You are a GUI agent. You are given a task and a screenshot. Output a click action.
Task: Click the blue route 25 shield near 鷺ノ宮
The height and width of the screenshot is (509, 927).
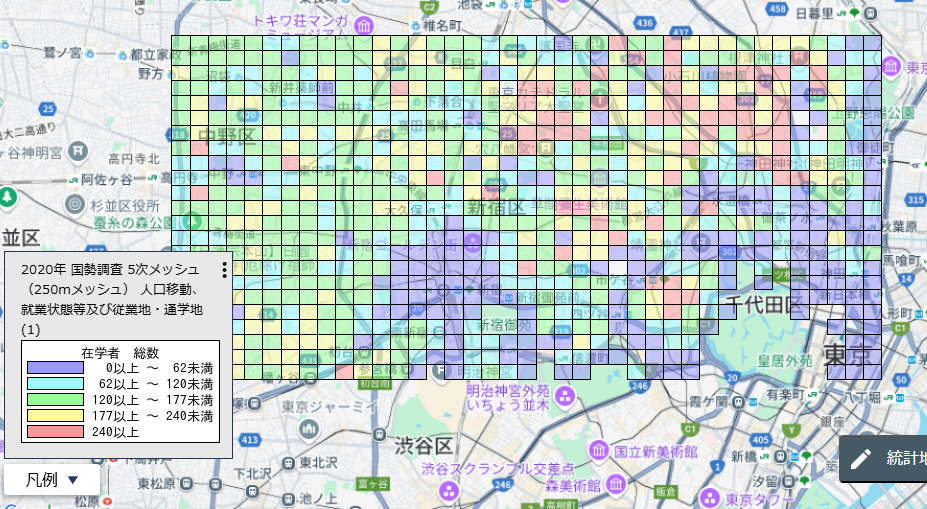[48, 109]
